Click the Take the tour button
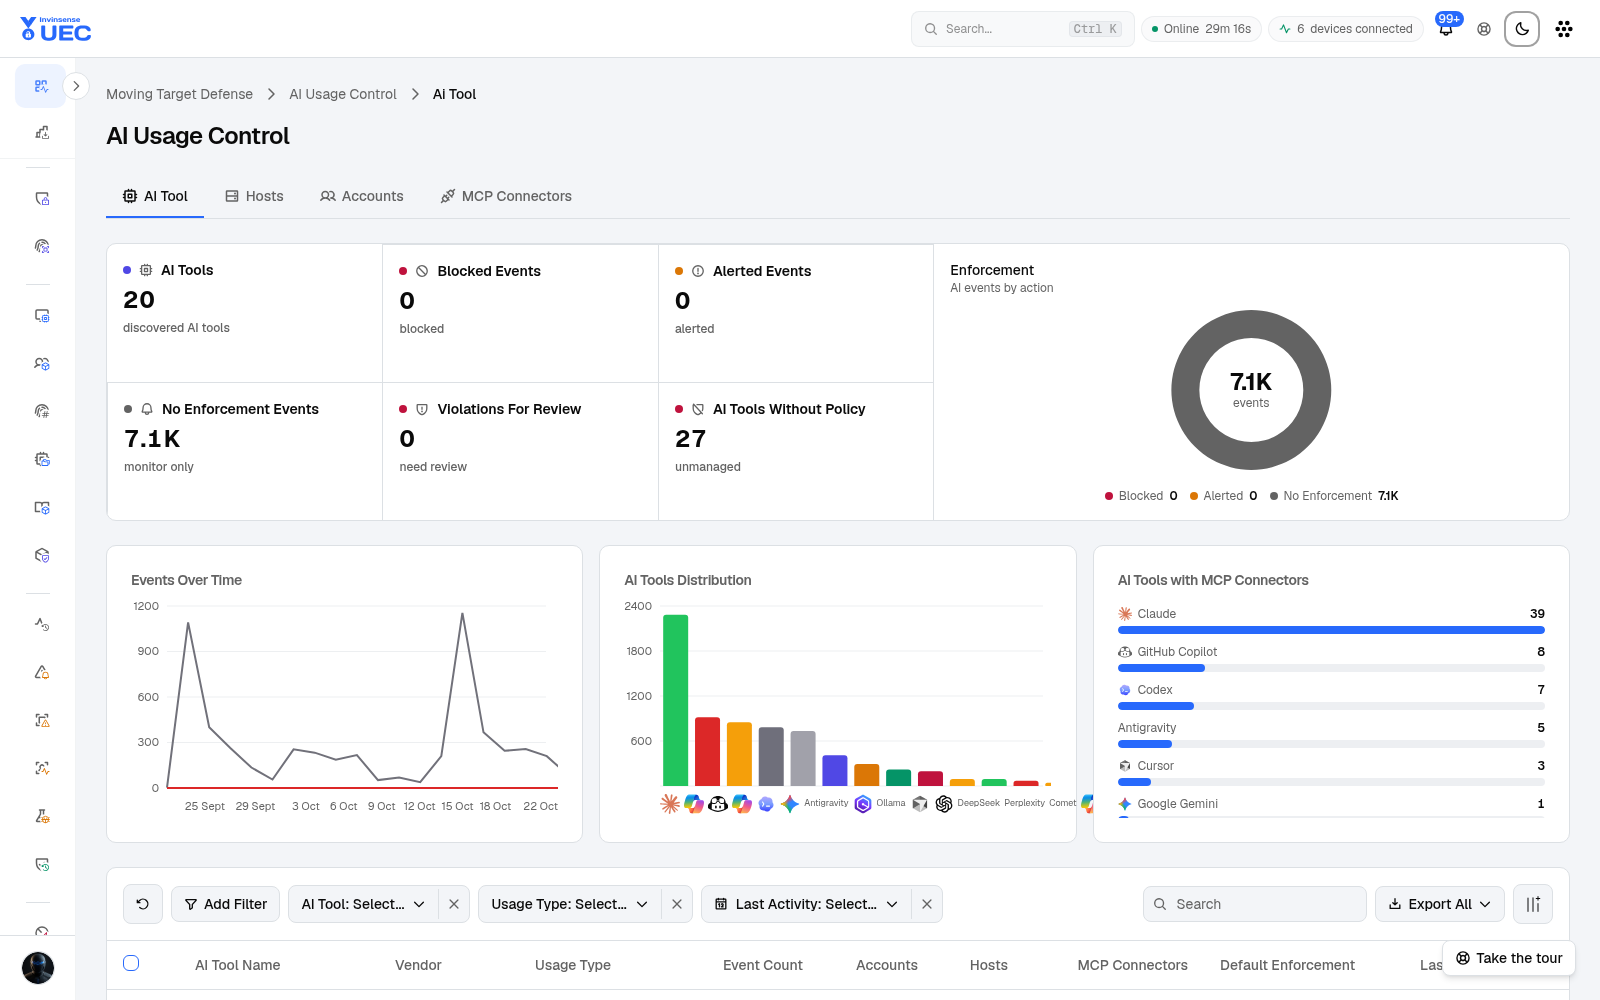The image size is (1600, 1000). (1509, 958)
